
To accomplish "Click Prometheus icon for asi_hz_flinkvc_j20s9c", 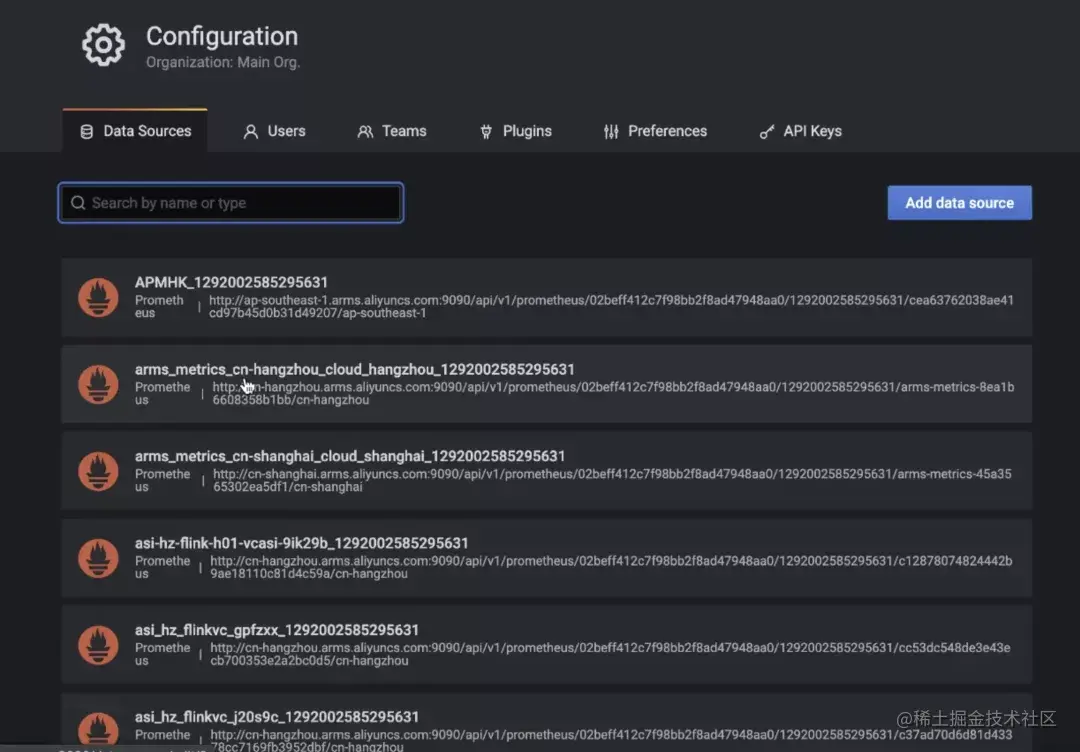I will [x=98, y=731].
